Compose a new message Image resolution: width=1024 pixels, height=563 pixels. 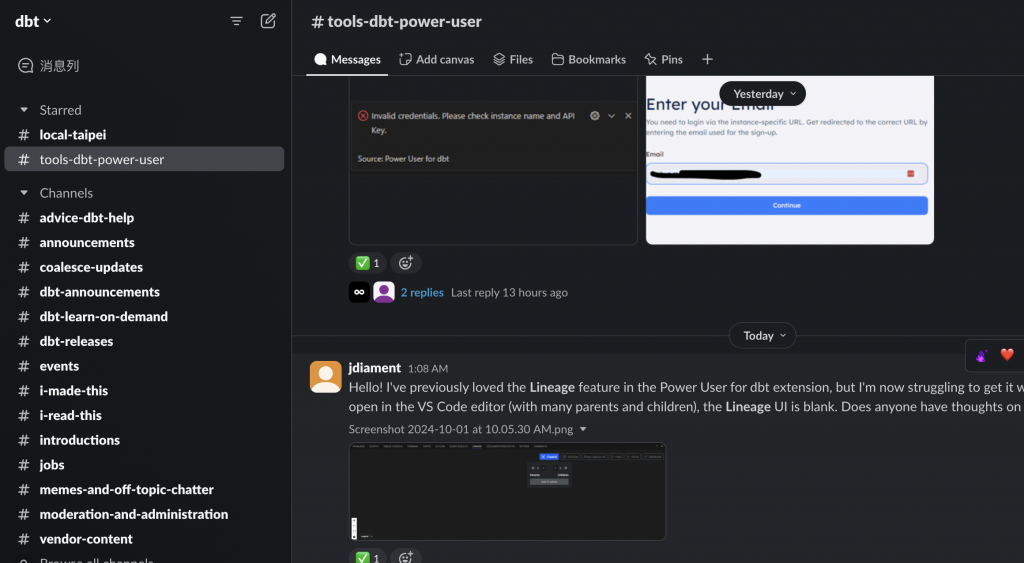tap(268, 21)
